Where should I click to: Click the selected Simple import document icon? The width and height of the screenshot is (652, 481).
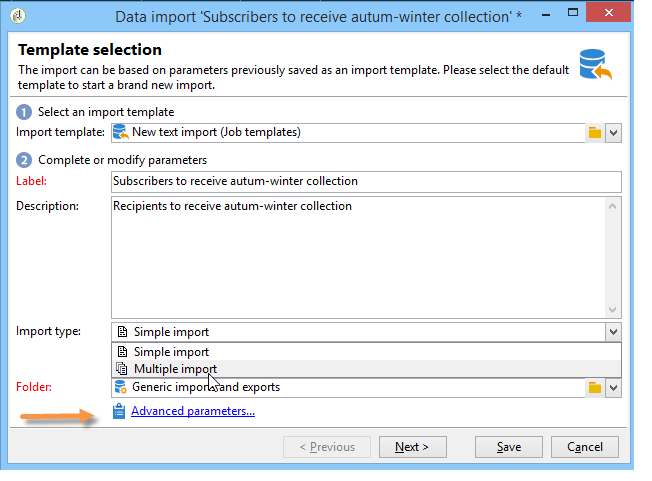[x=122, y=332]
